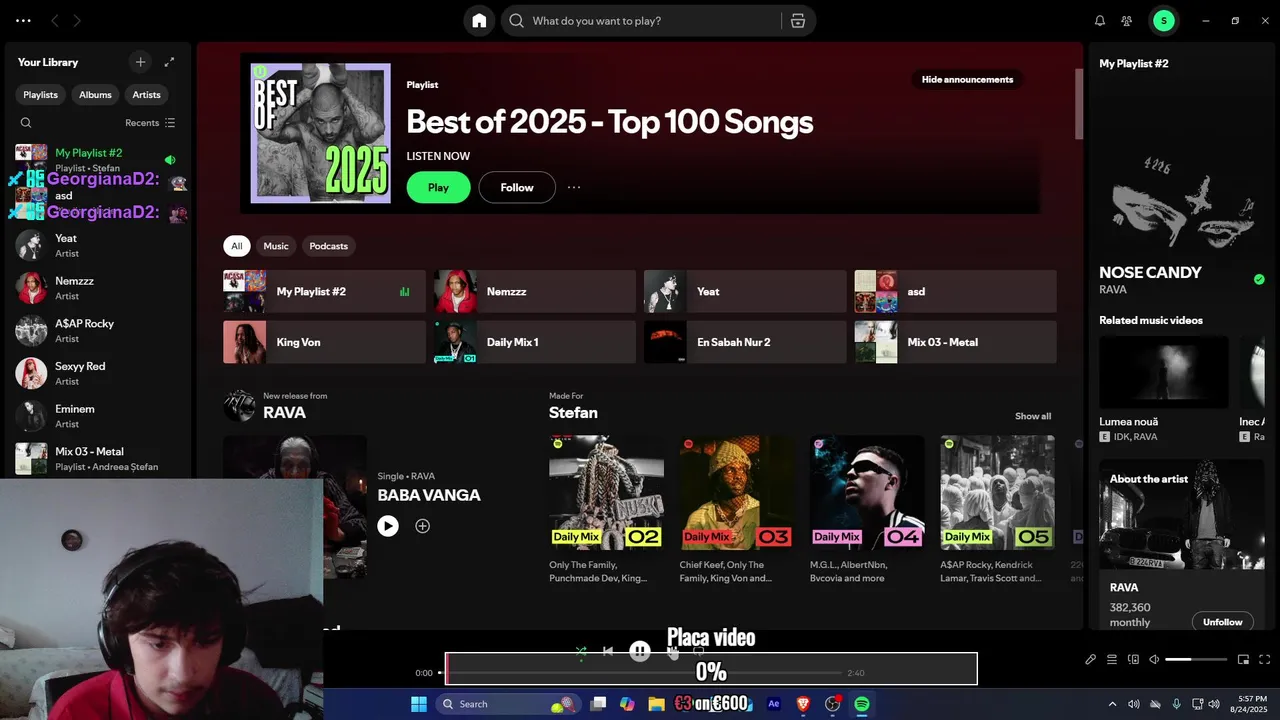Image resolution: width=1280 pixels, height=720 pixels.
Task: Click green check to remove NOSE CANDY
Action: pos(1259,280)
